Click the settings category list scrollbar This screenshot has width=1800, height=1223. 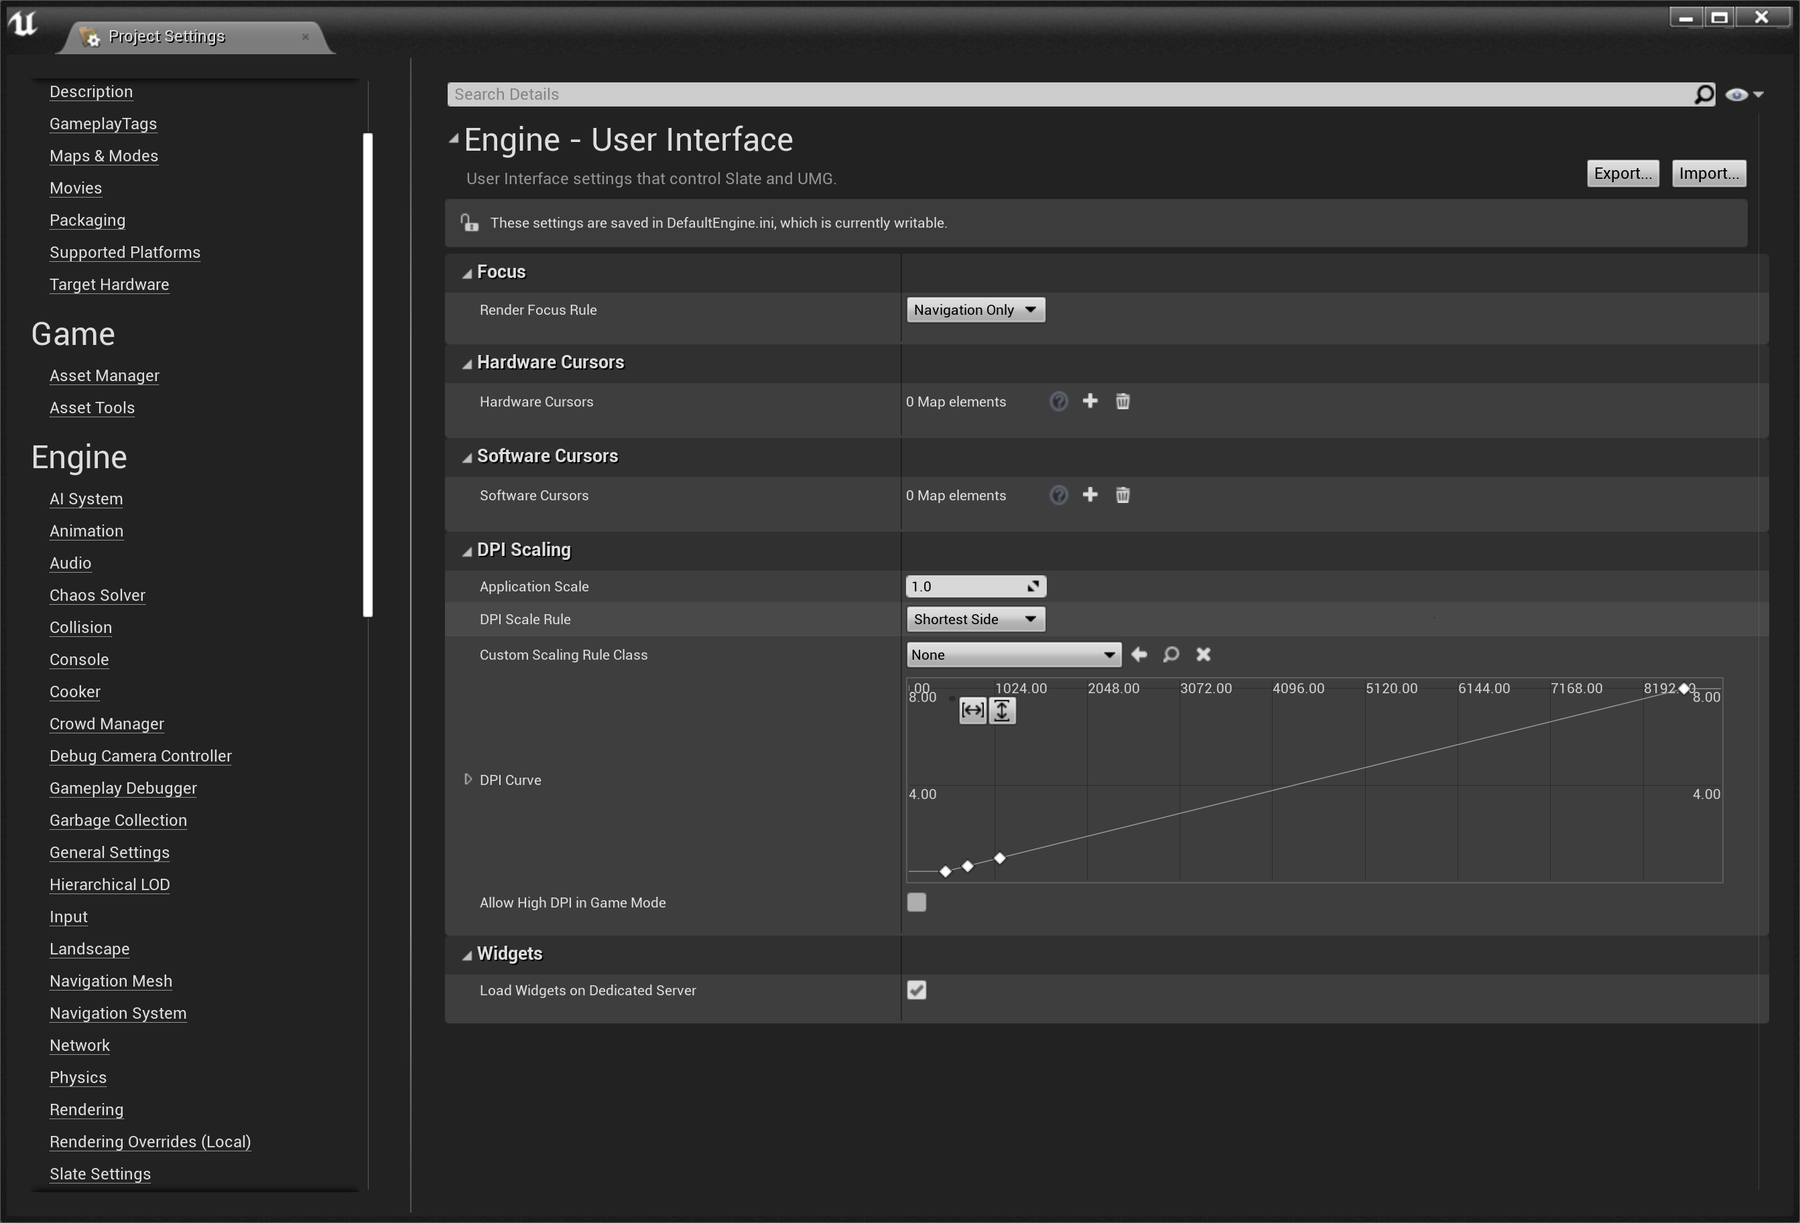pos(368,375)
